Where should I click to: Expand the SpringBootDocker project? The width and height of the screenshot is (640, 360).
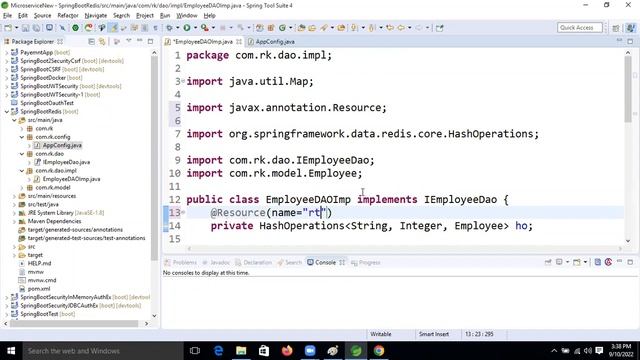(7, 78)
